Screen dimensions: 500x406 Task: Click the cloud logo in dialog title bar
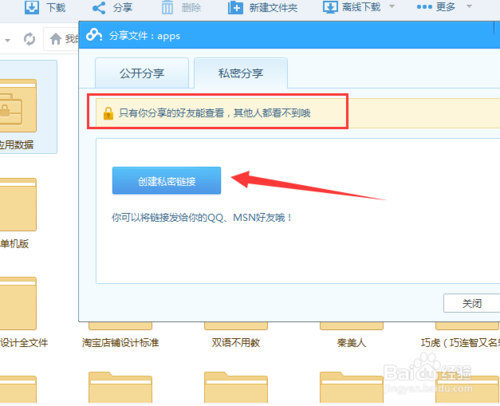(x=94, y=35)
